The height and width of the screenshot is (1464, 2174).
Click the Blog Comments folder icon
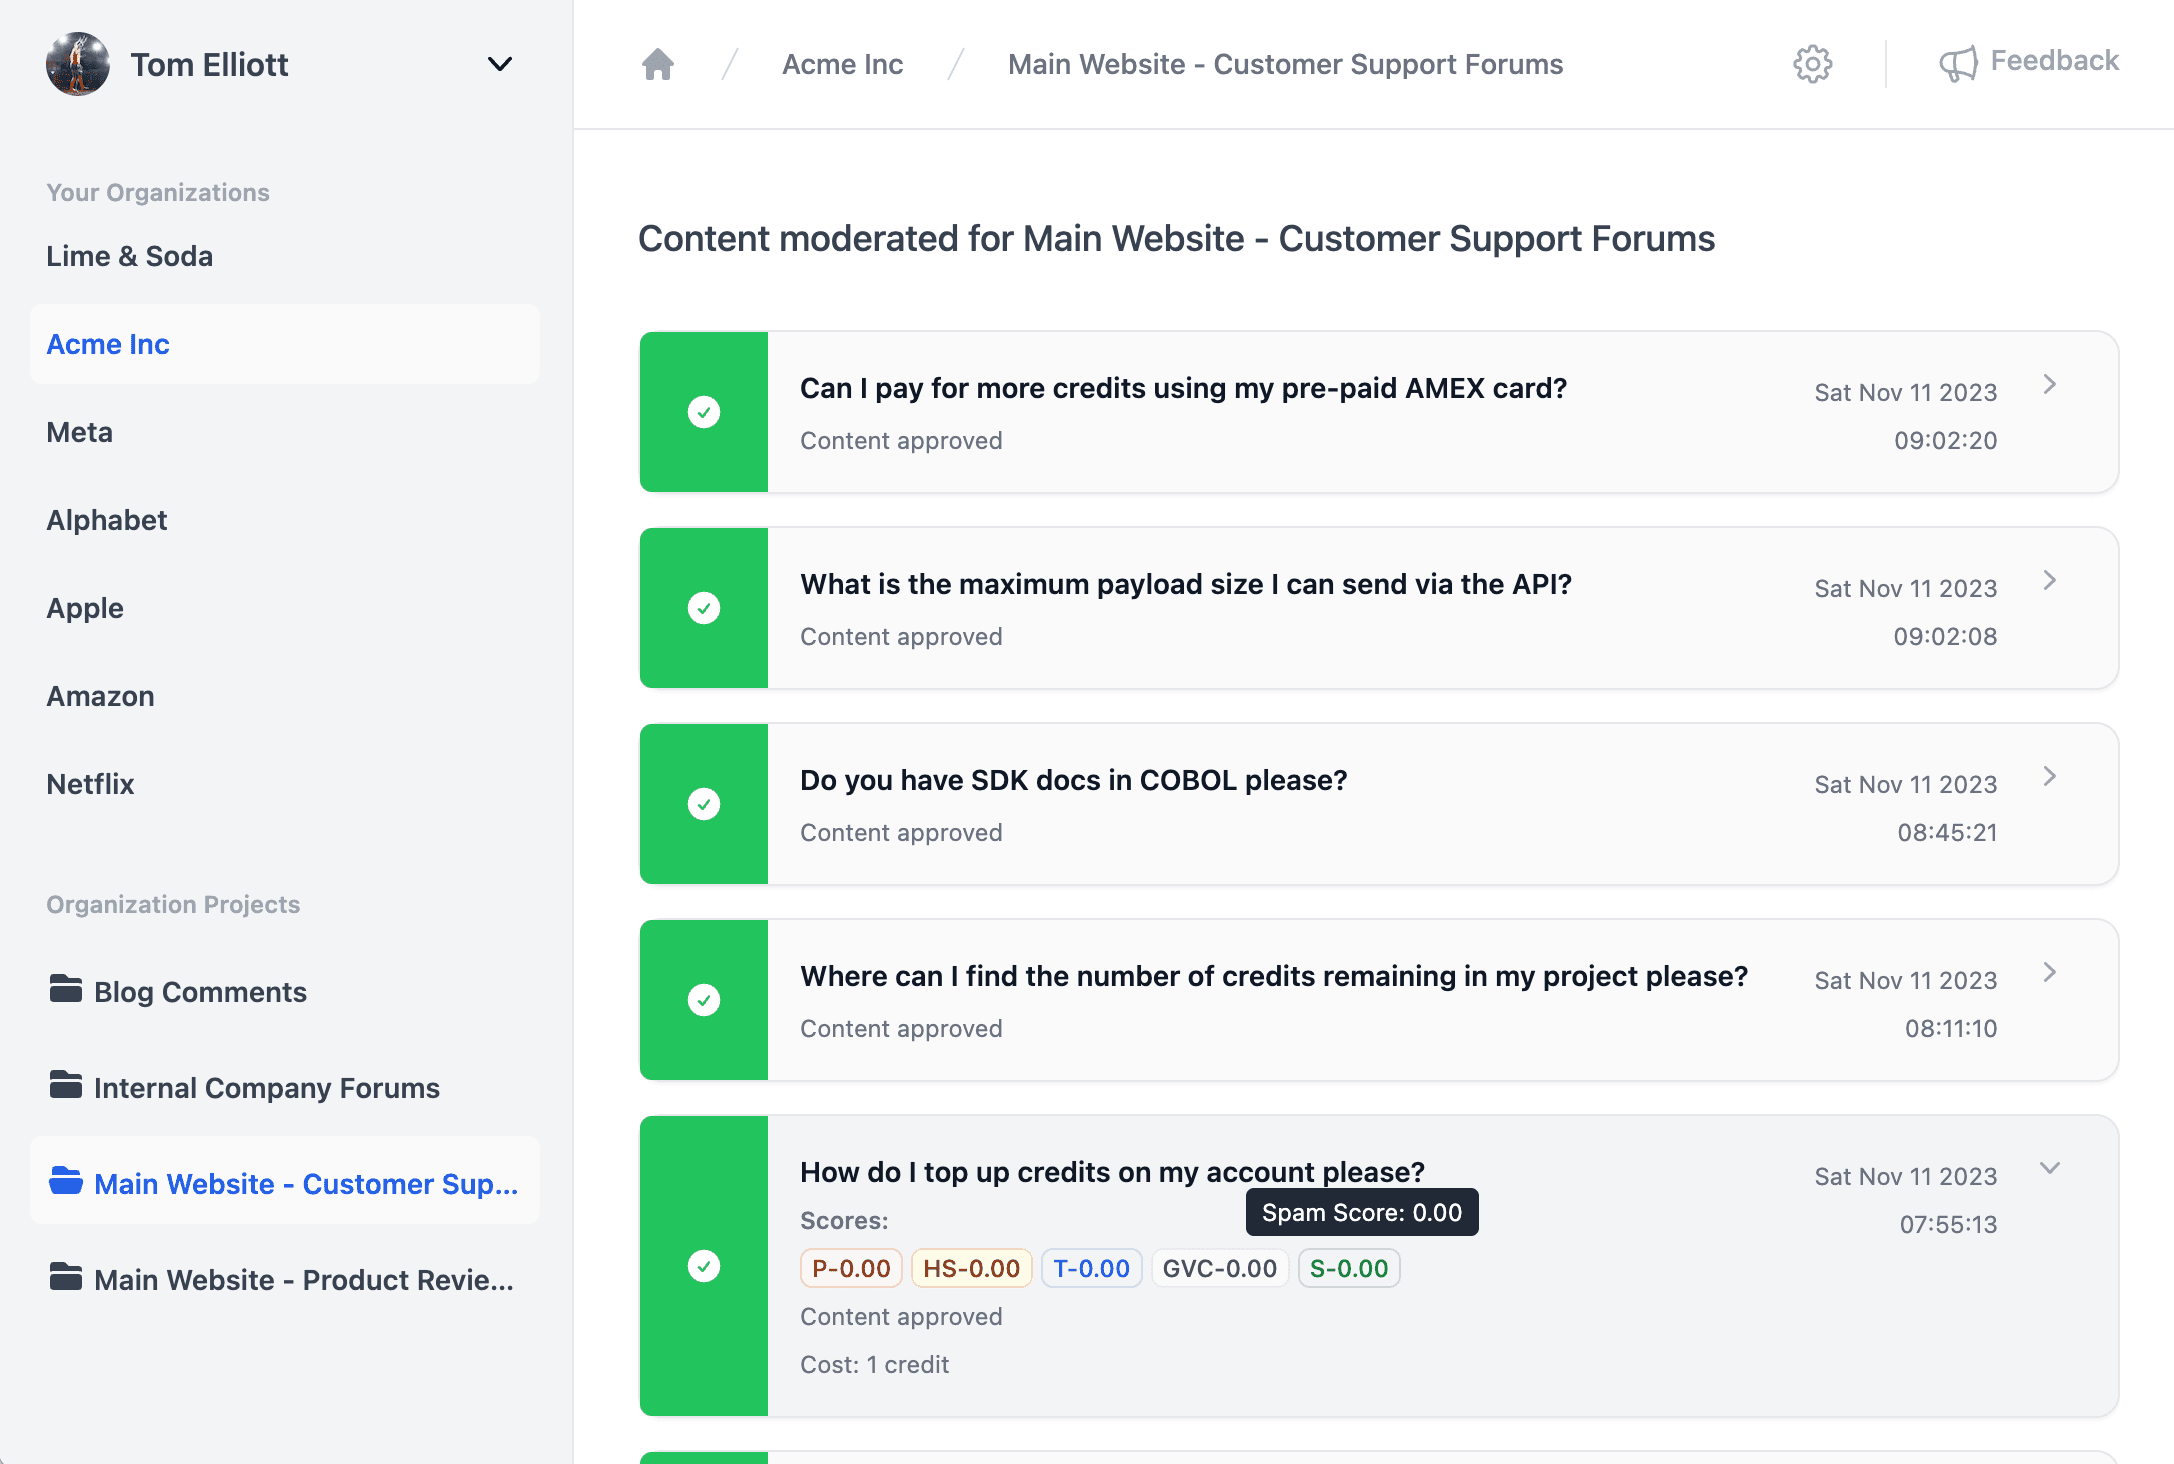[x=66, y=990]
